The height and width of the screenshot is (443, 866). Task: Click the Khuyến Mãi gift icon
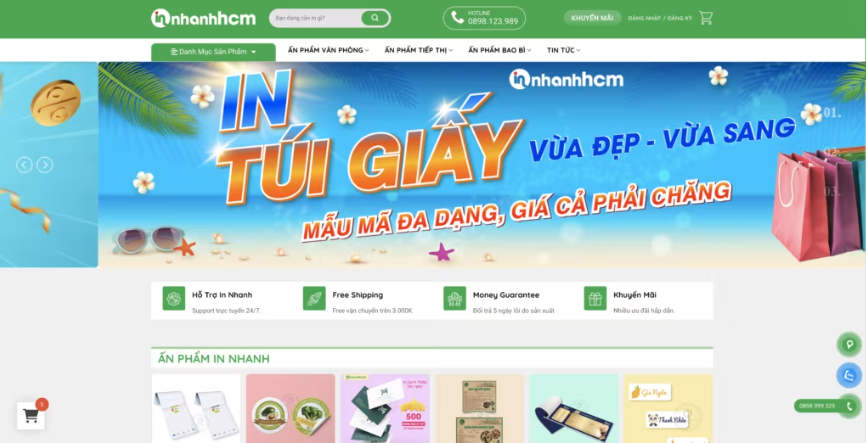pos(595,298)
